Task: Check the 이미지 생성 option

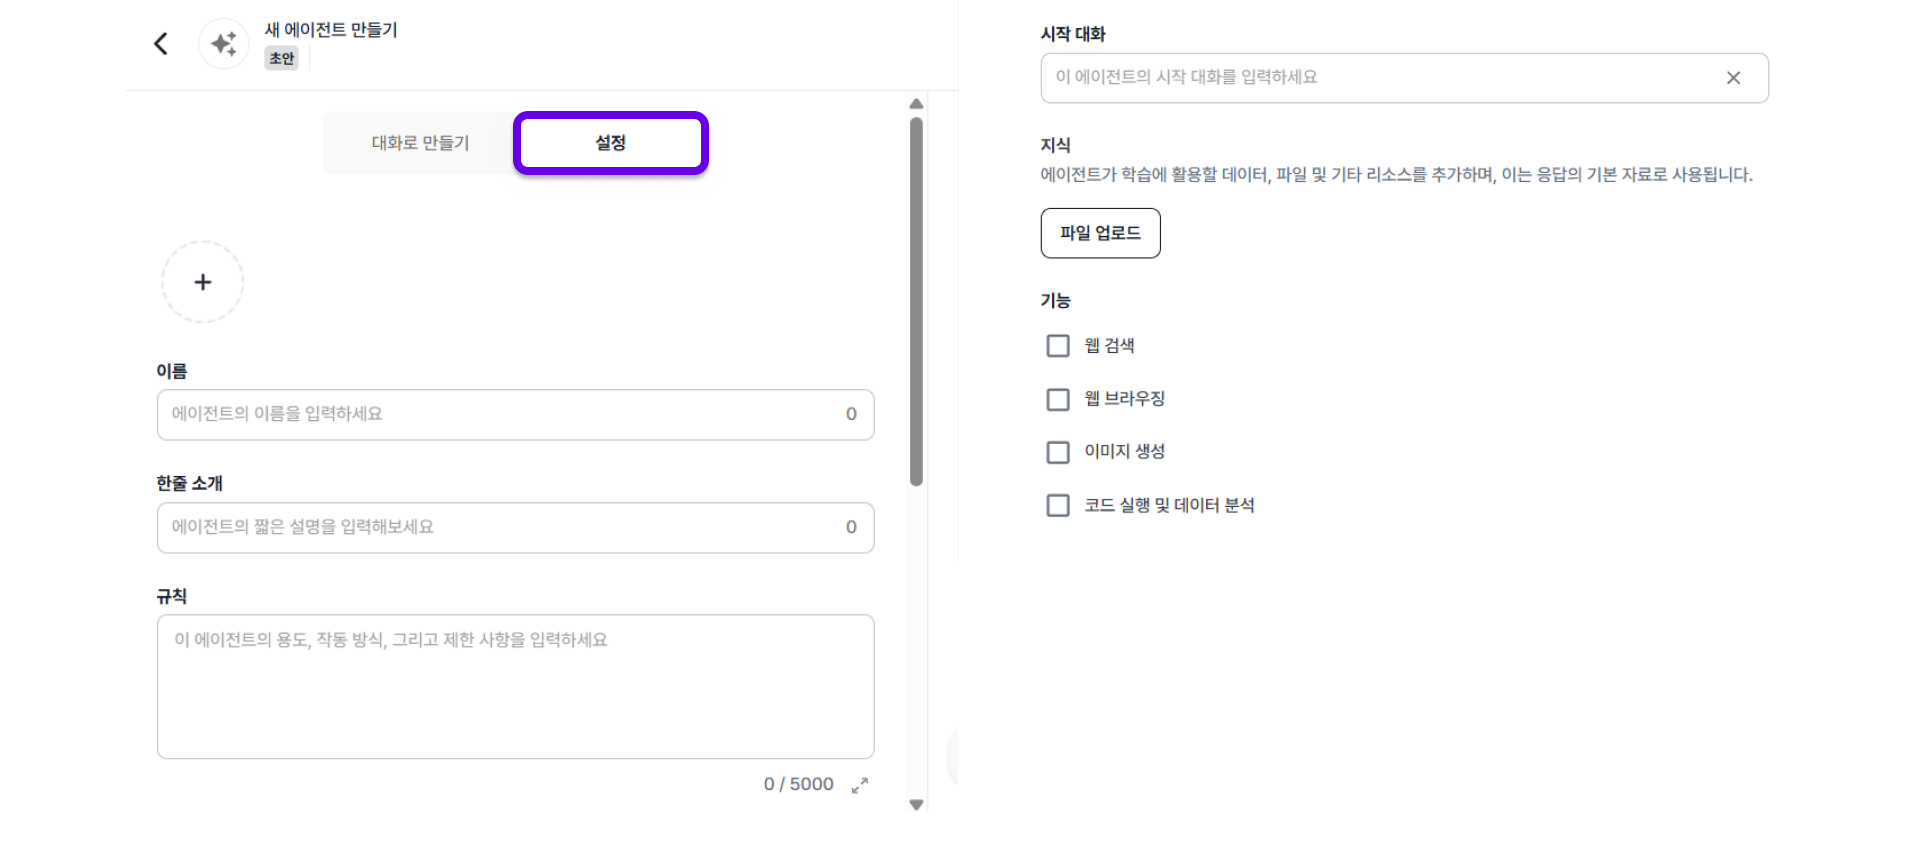Action: click(x=1058, y=452)
